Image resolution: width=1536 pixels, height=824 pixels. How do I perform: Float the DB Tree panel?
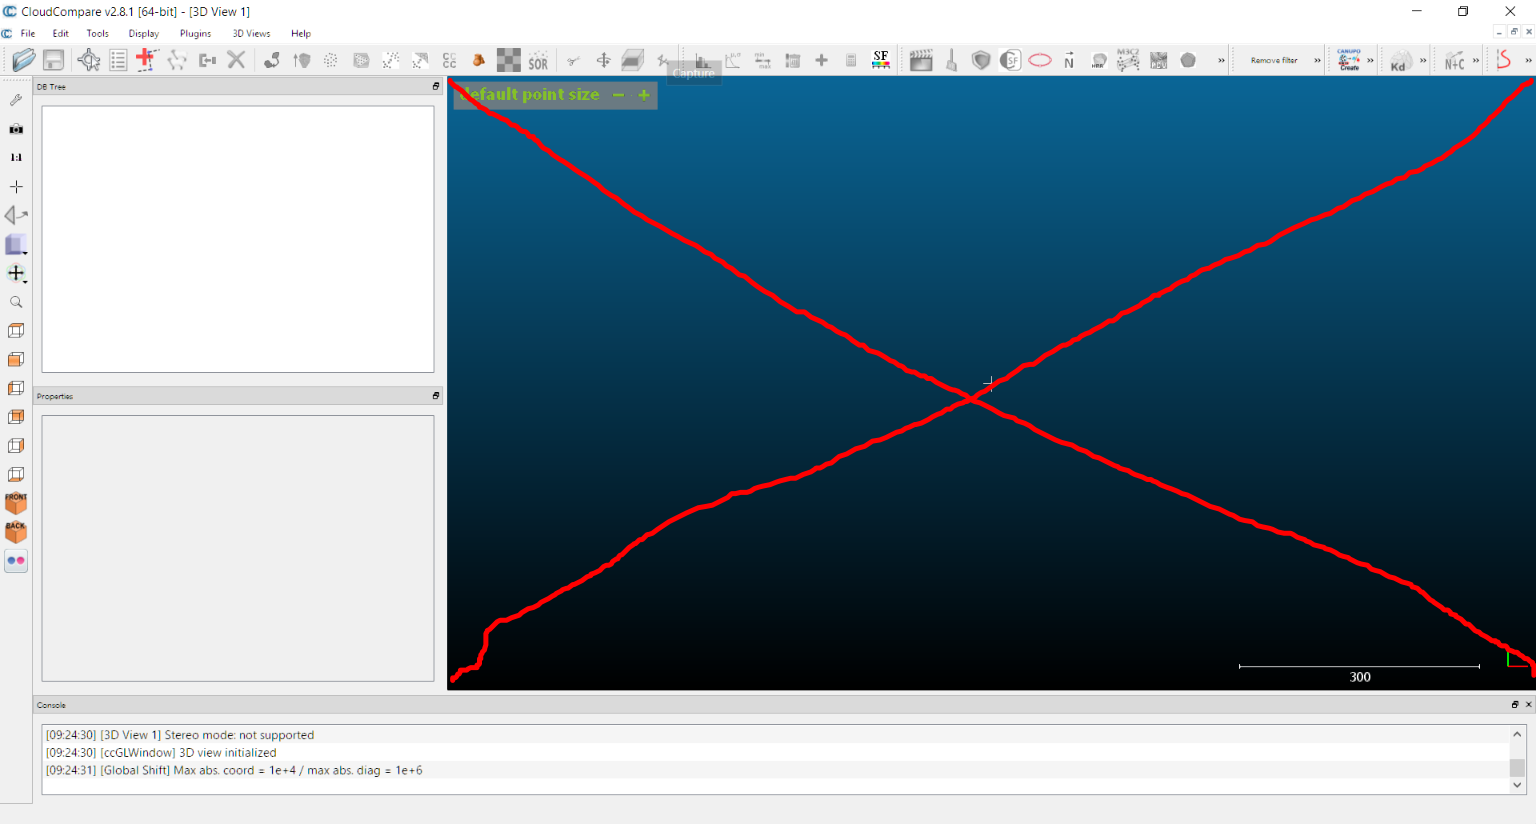tap(435, 87)
